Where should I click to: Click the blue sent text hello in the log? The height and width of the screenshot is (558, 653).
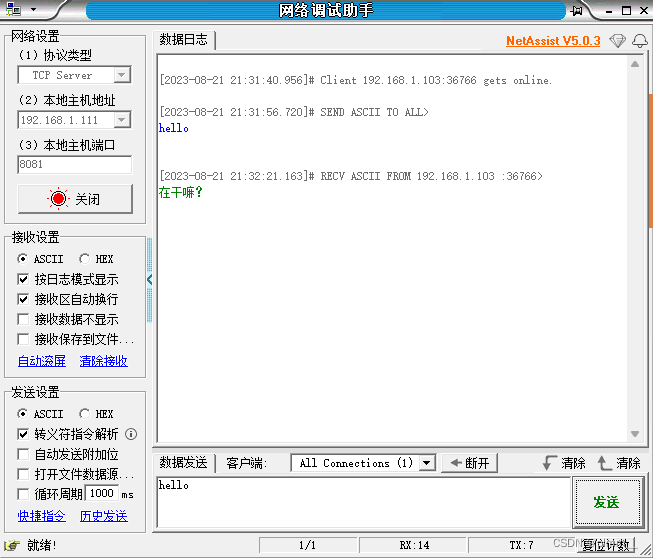click(x=174, y=128)
